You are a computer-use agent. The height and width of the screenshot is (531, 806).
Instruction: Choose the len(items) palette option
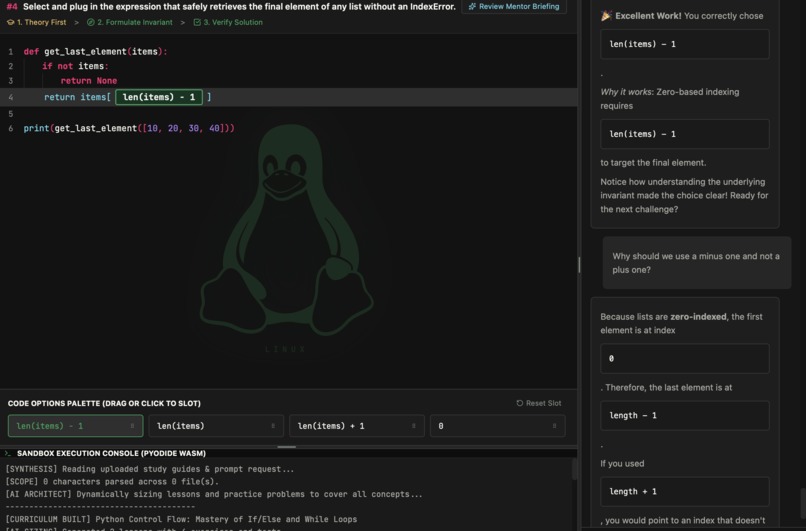pyautogui.click(x=216, y=426)
